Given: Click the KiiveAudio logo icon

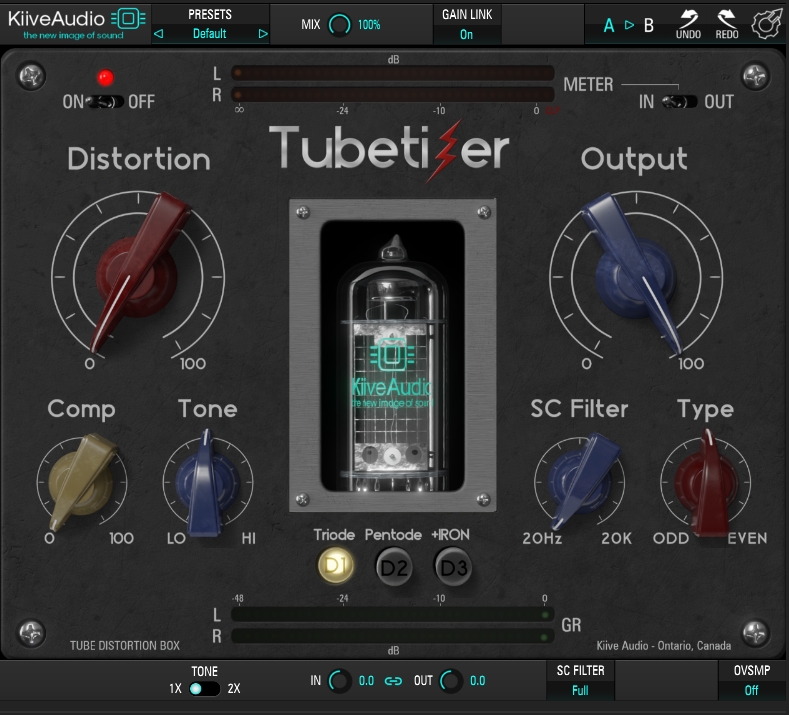Looking at the screenshot, I should [x=128, y=19].
